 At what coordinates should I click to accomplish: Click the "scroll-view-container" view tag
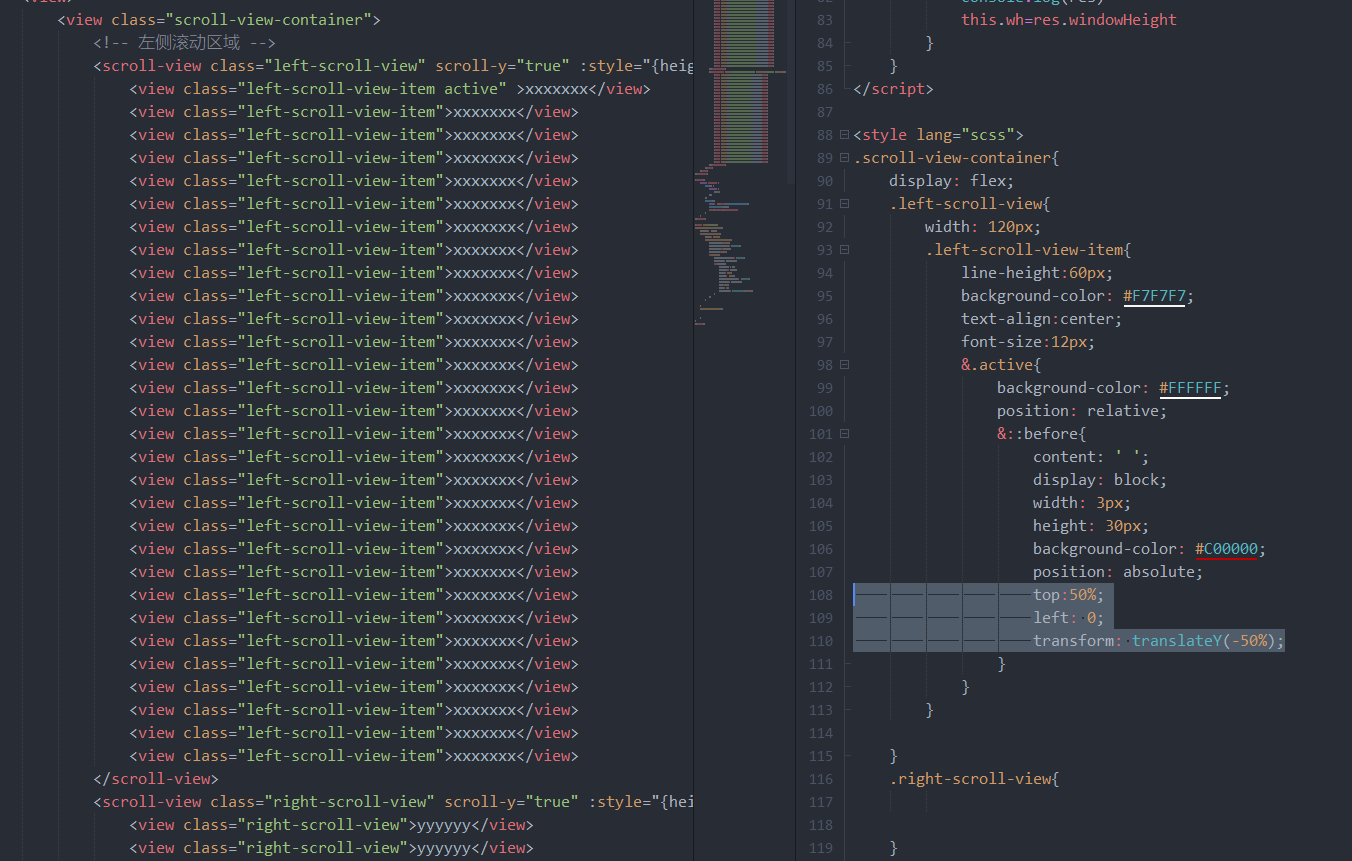pos(219,20)
